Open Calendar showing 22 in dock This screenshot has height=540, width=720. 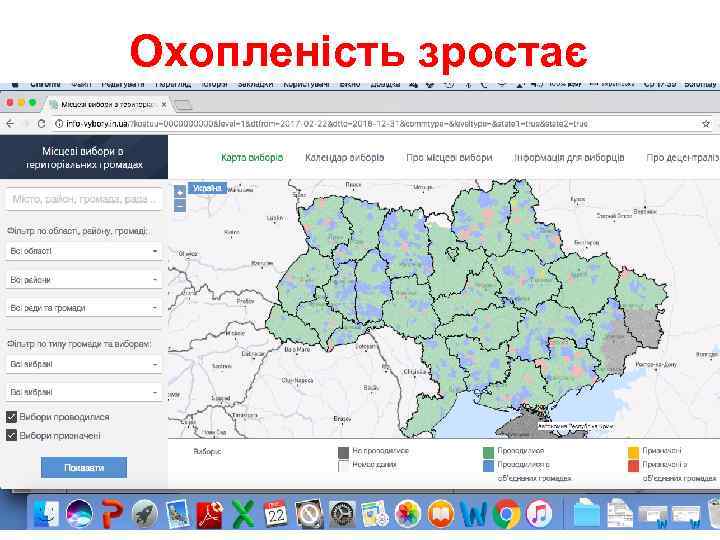(276, 514)
